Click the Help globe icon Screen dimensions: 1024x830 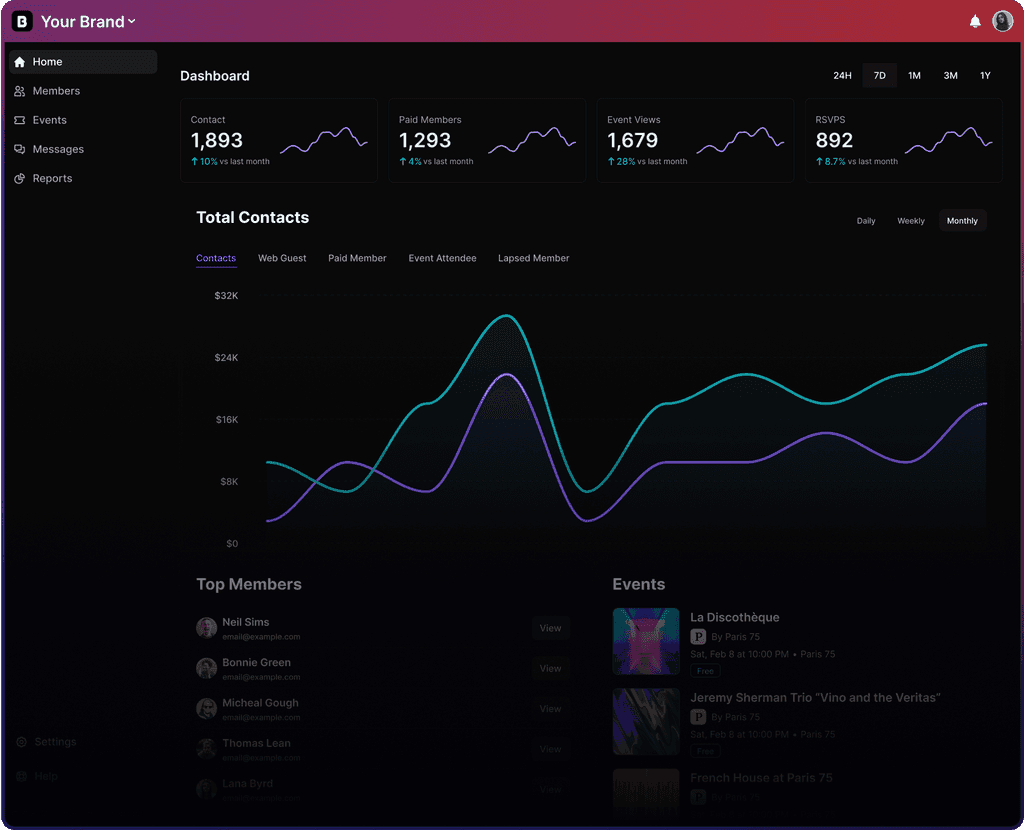22,776
